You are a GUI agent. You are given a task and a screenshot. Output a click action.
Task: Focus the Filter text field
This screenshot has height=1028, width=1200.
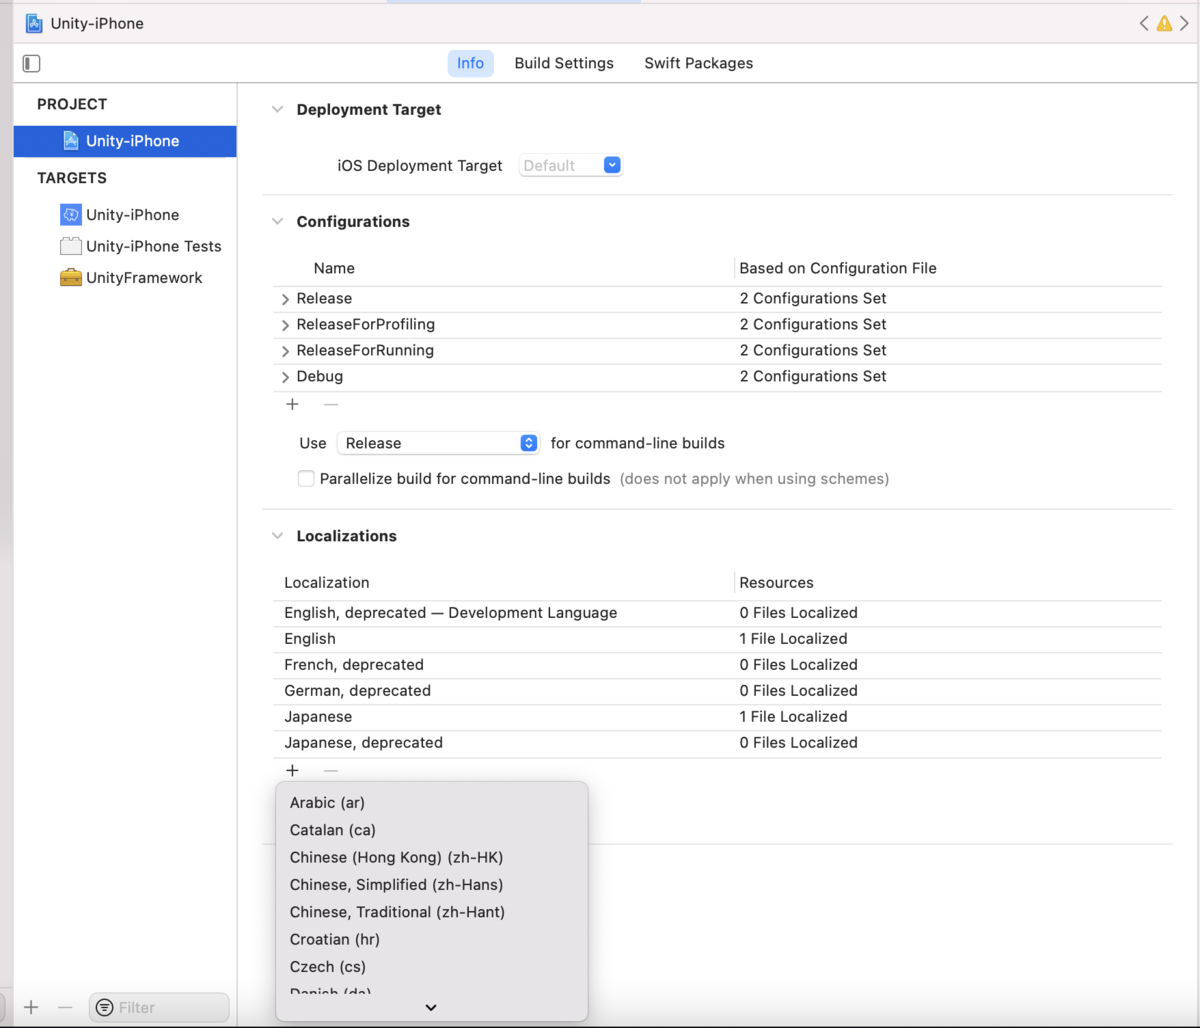pos(159,1007)
